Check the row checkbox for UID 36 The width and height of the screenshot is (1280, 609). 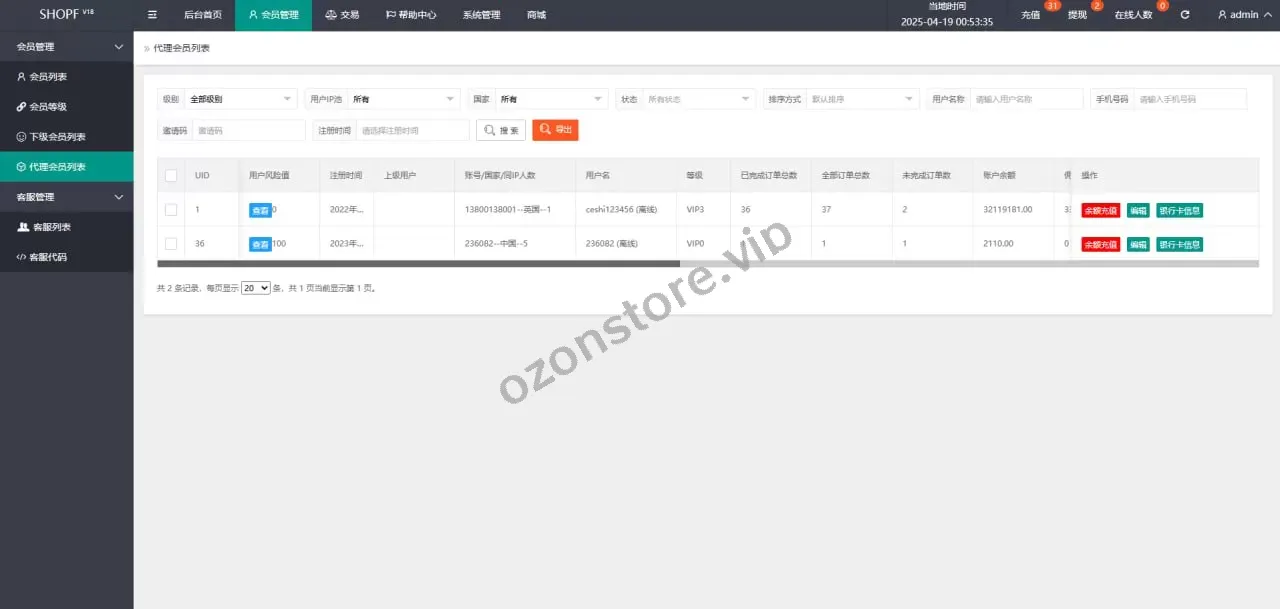tap(171, 244)
